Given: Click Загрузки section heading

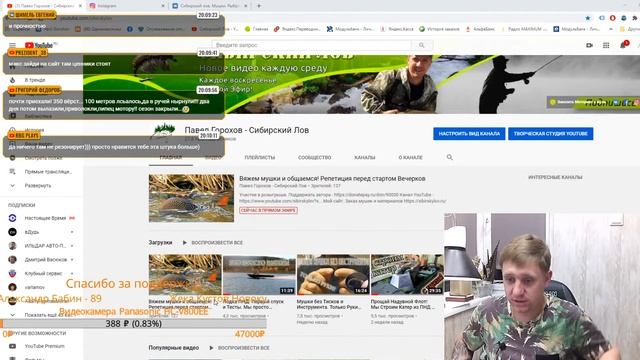Looking at the screenshot, I should click(160, 242).
